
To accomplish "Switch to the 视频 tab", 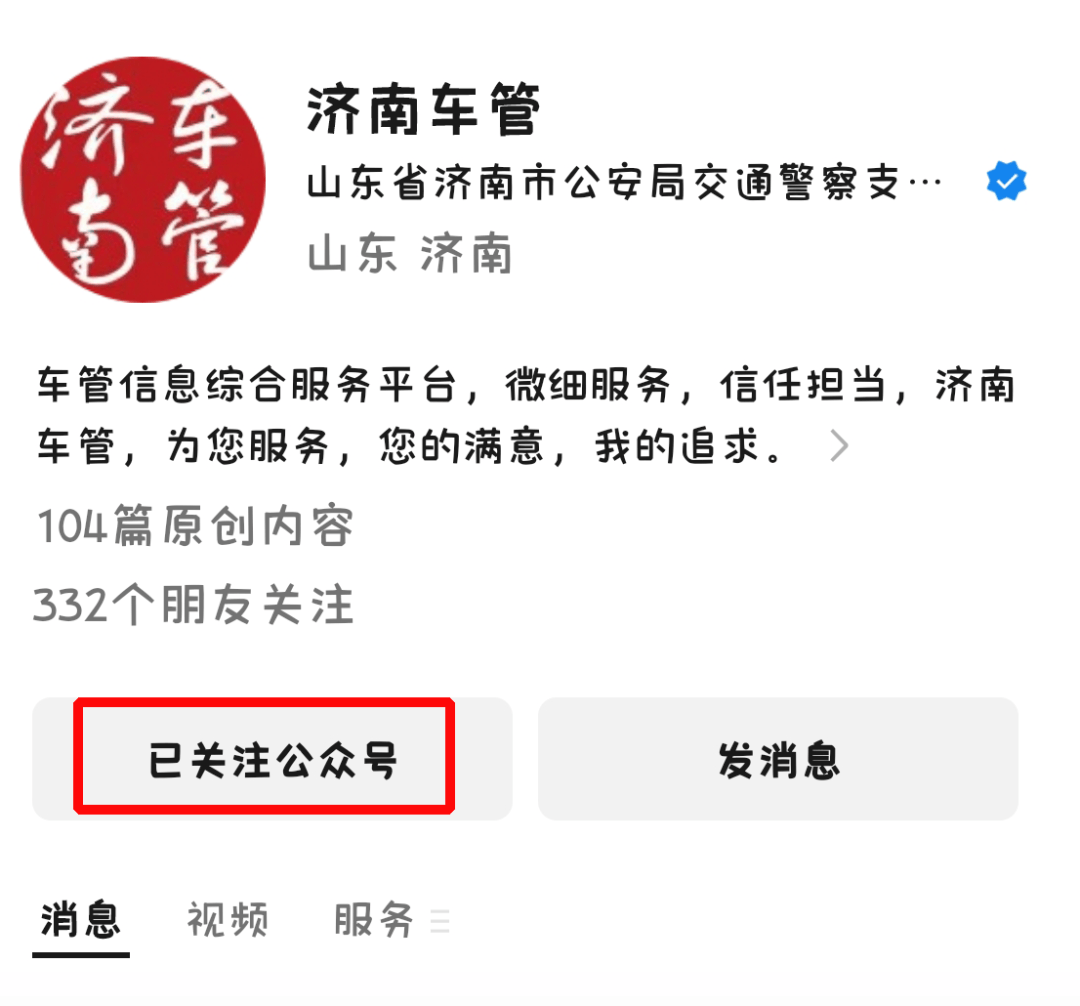I will tap(227, 919).
